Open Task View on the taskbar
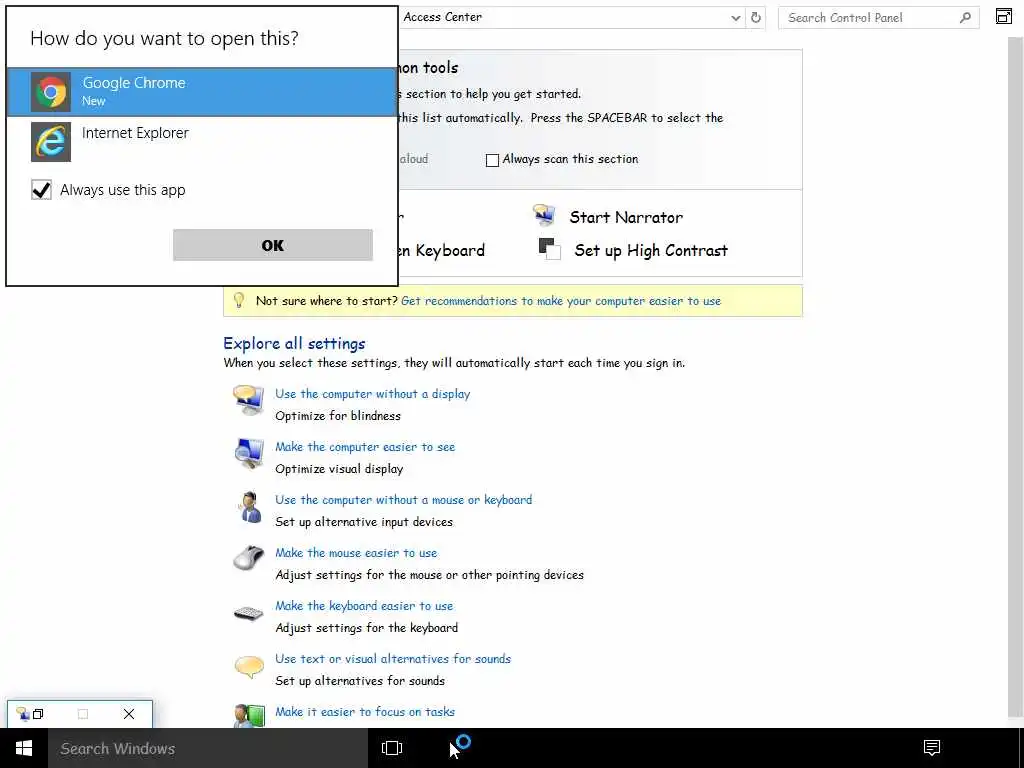Screen dimensions: 1024x768 [392, 748]
